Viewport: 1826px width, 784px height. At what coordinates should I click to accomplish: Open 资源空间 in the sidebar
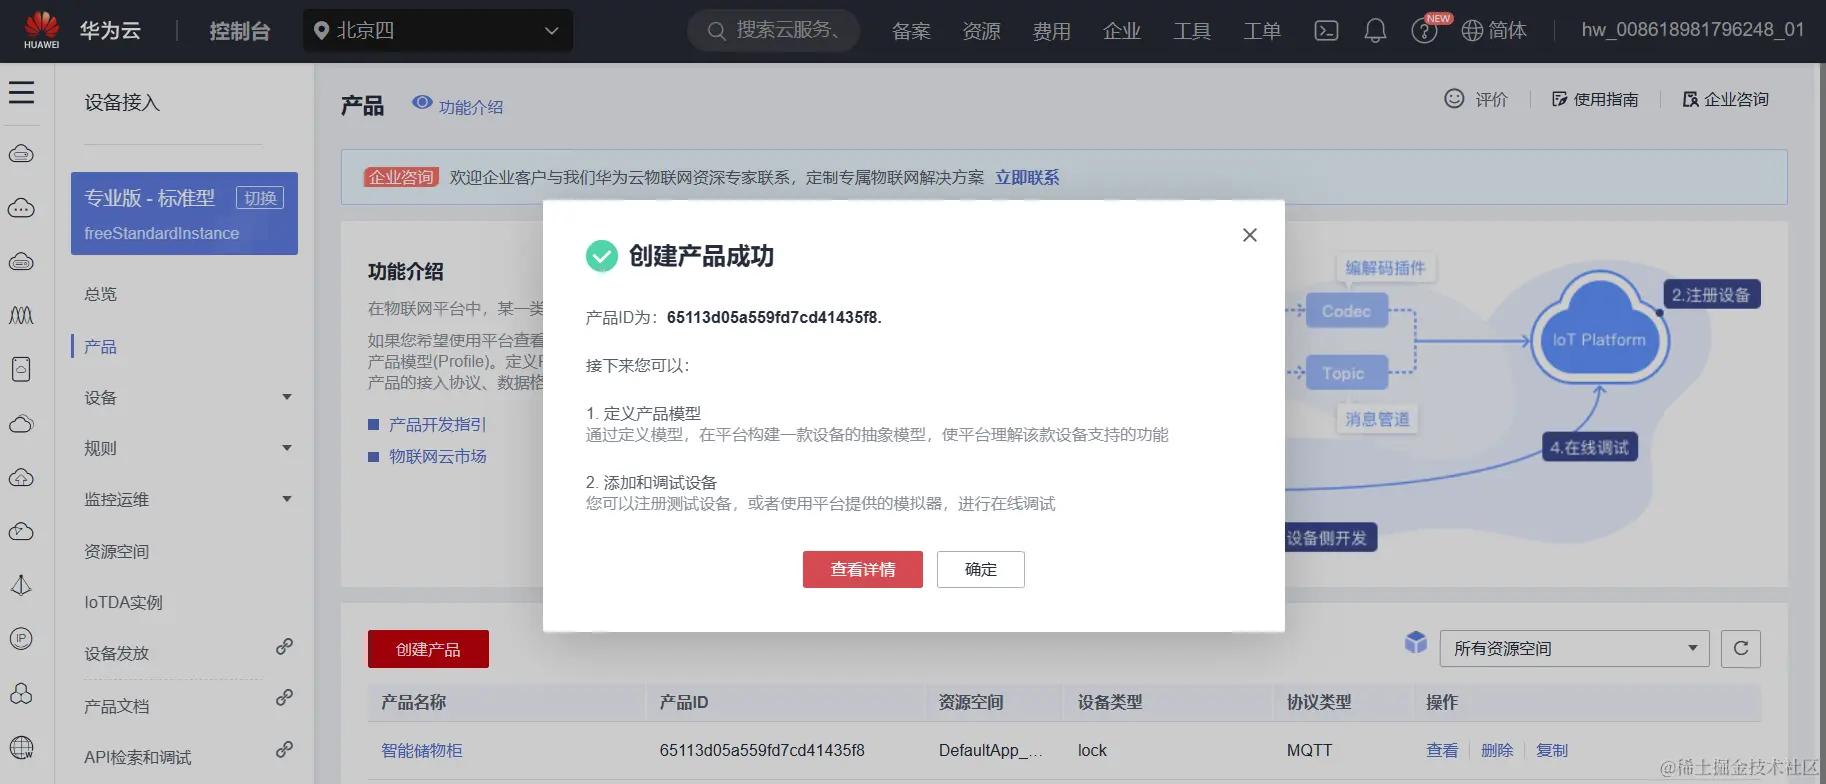pyautogui.click(x=116, y=551)
